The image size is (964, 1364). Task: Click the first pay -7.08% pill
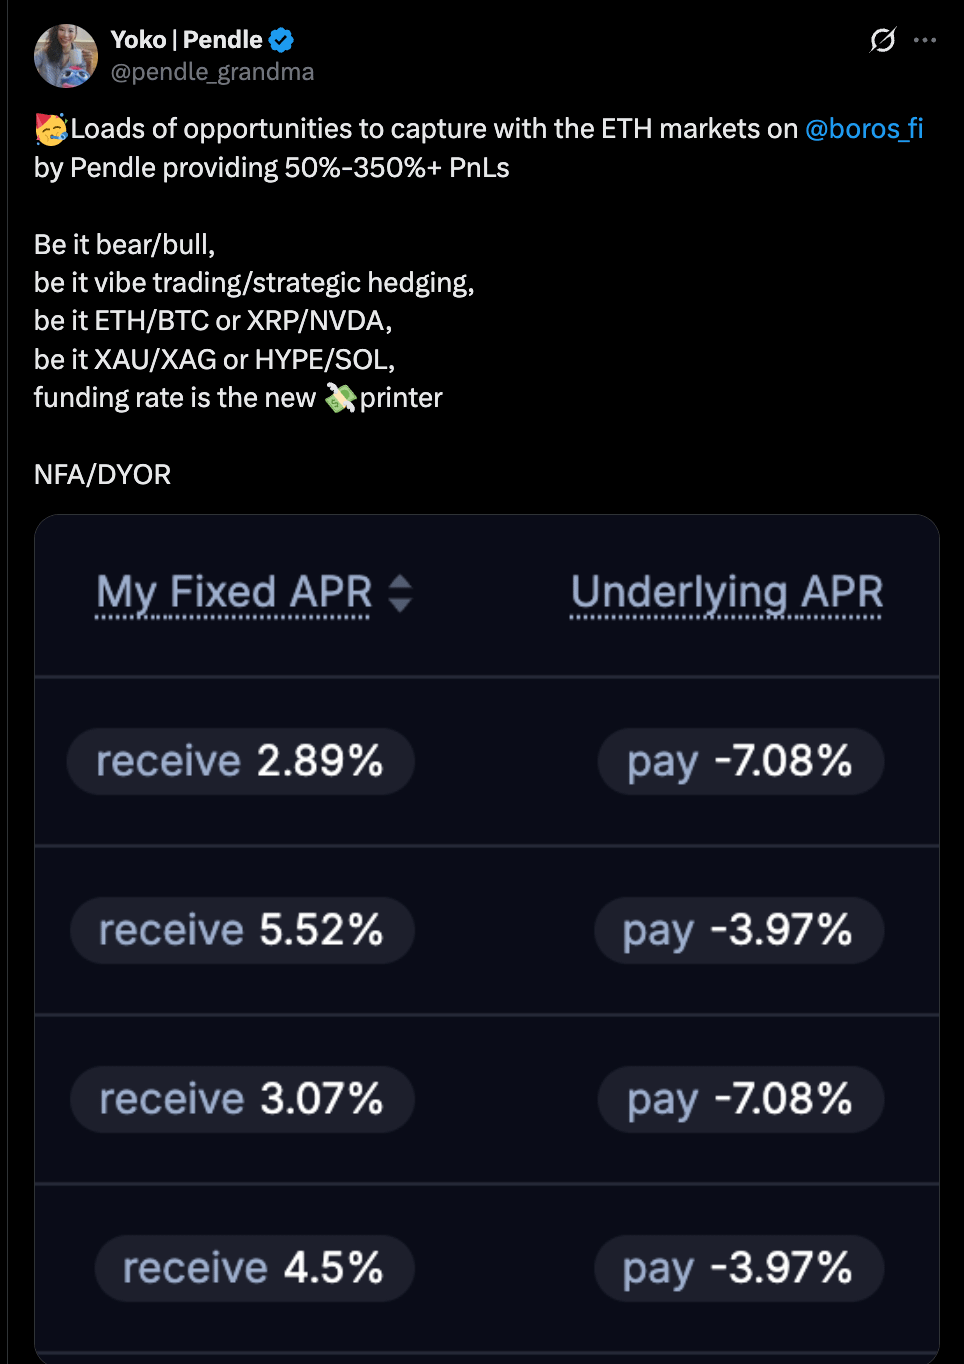pyautogui.click(x=741, y=761)
